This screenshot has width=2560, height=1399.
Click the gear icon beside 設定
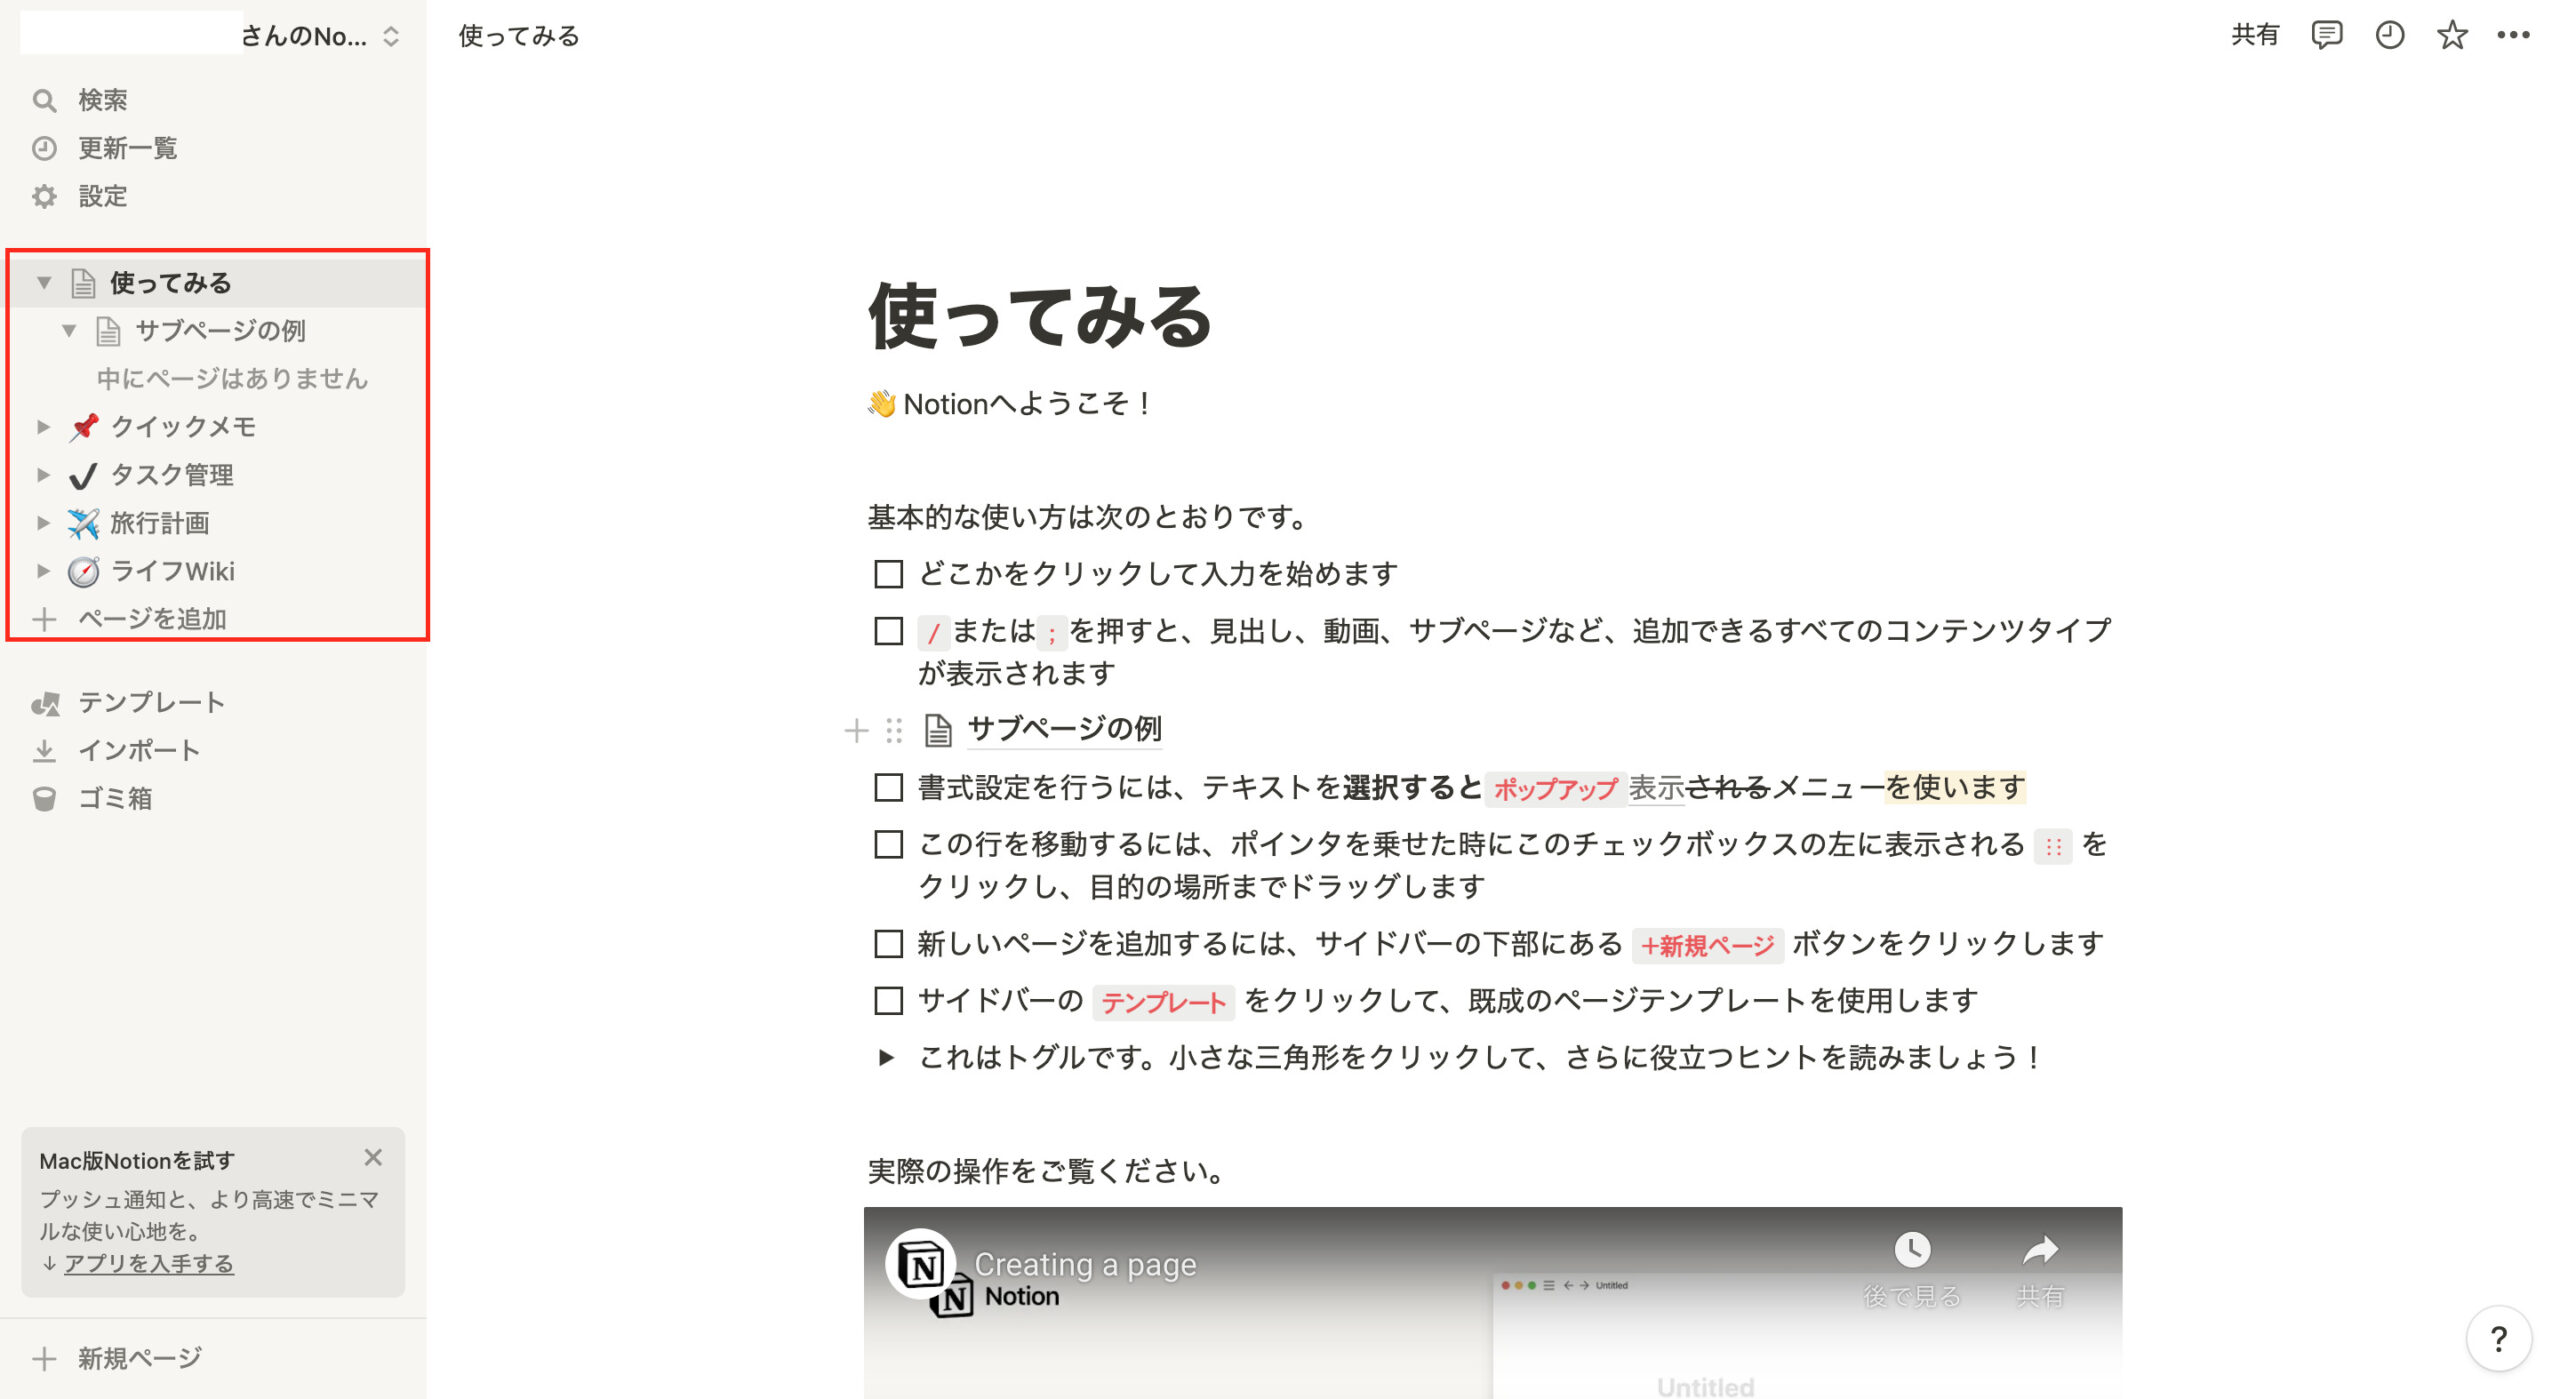[x=44, y=196]
